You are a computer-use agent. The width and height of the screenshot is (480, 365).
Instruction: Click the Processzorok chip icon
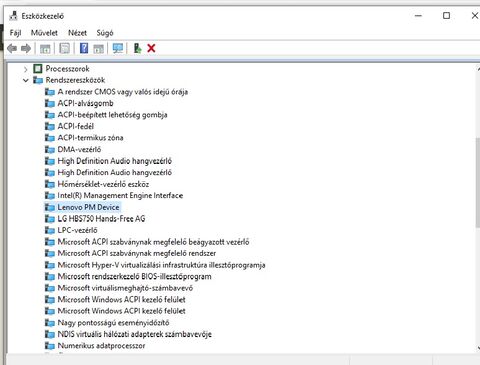38,69
